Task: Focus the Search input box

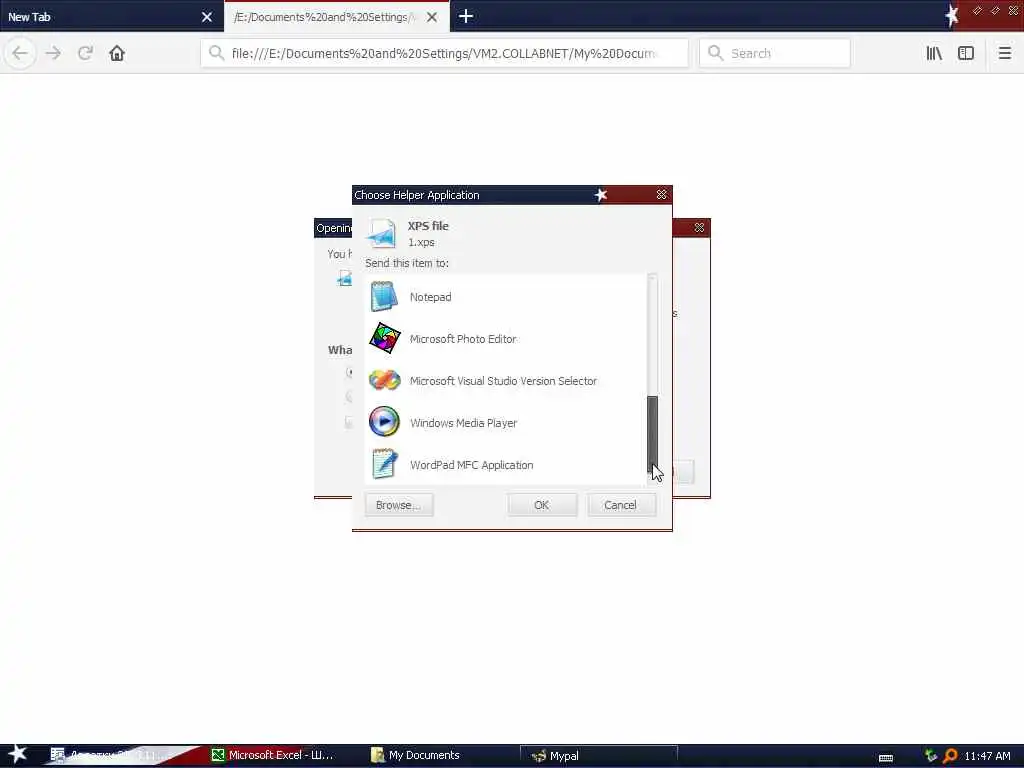Action: pyautogui.click(x=775, y=53)
